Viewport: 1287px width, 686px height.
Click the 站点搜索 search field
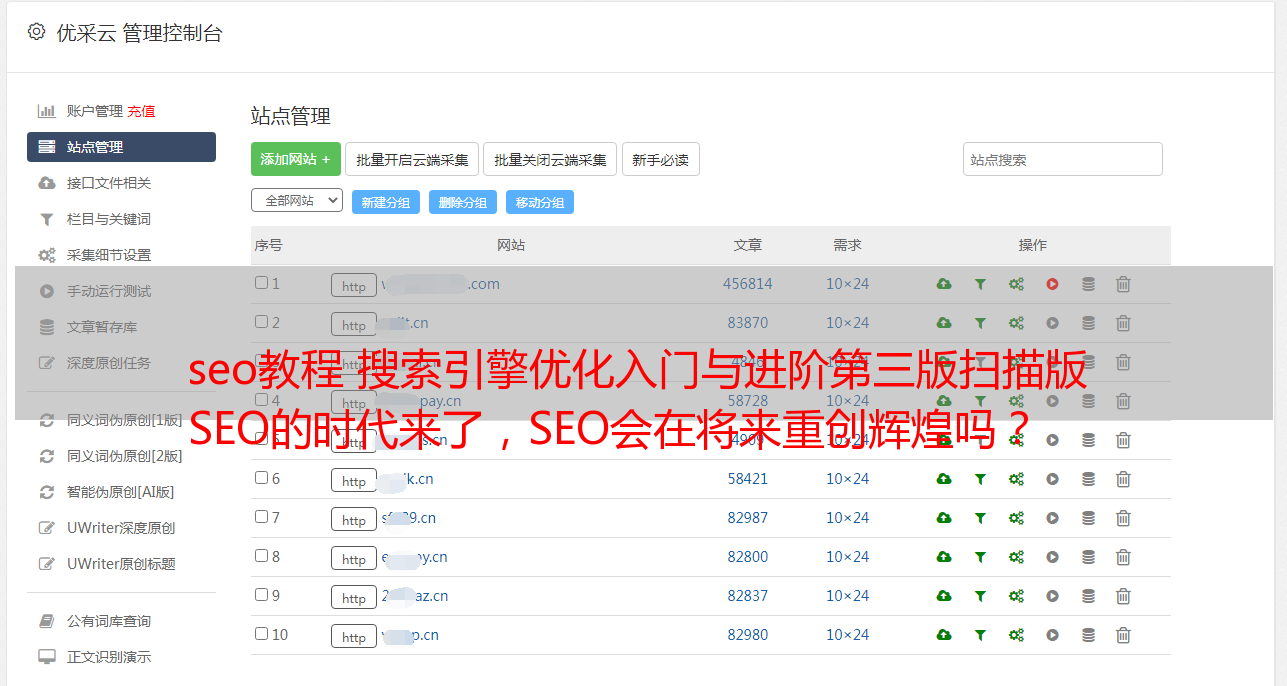coord(1062,159)
